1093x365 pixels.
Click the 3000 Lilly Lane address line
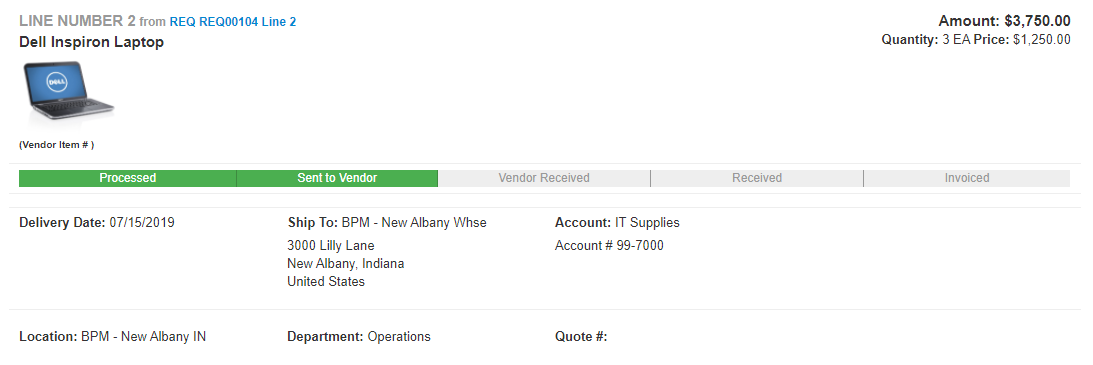[330, 245]
